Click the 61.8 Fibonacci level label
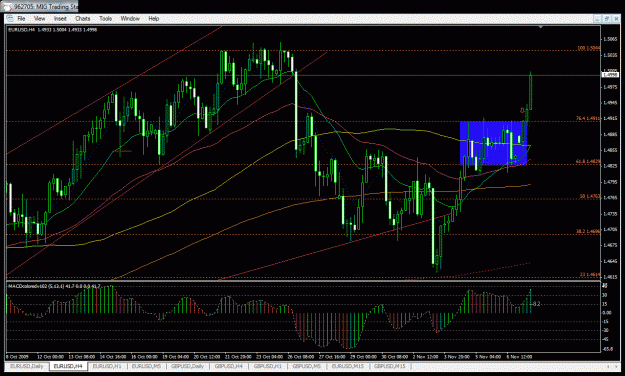This screenshot has height=376, width=625. point(588,161)
